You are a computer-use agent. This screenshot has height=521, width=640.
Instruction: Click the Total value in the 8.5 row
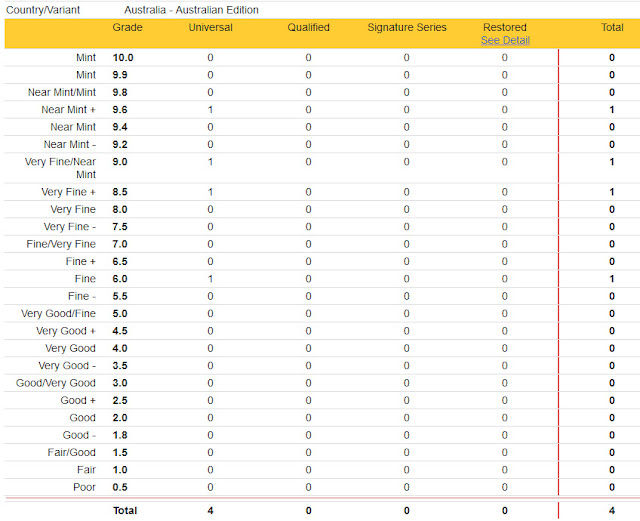(x=611, y=192)
